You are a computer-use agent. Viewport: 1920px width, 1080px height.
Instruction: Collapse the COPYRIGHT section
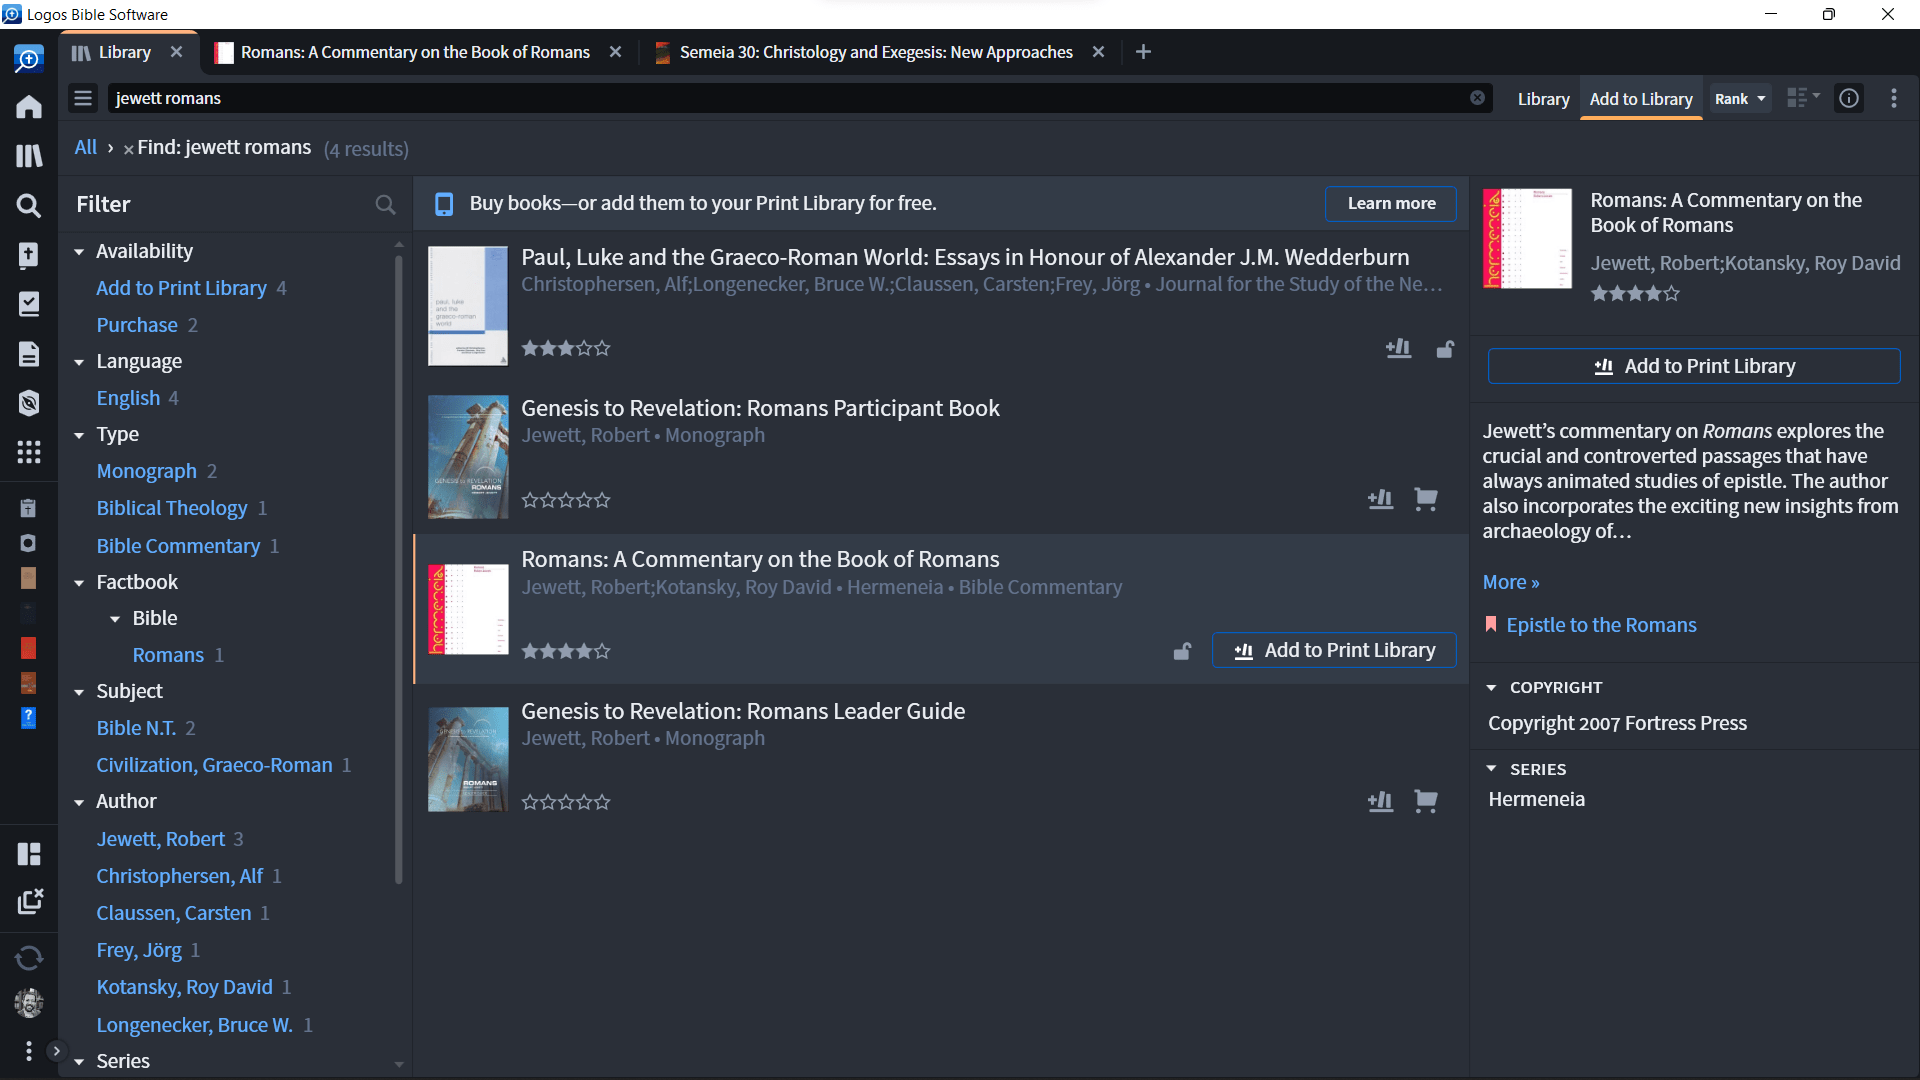1491,688
